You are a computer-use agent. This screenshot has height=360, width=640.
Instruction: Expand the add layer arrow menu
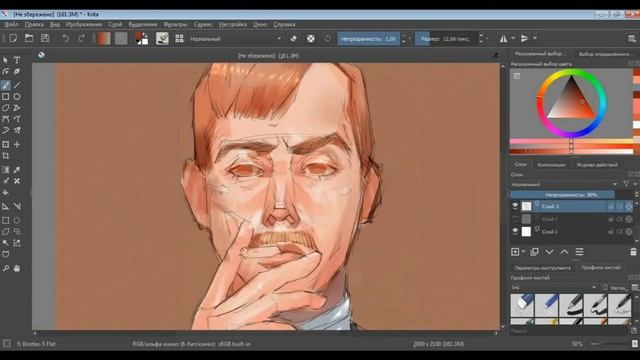pos(523,252)
